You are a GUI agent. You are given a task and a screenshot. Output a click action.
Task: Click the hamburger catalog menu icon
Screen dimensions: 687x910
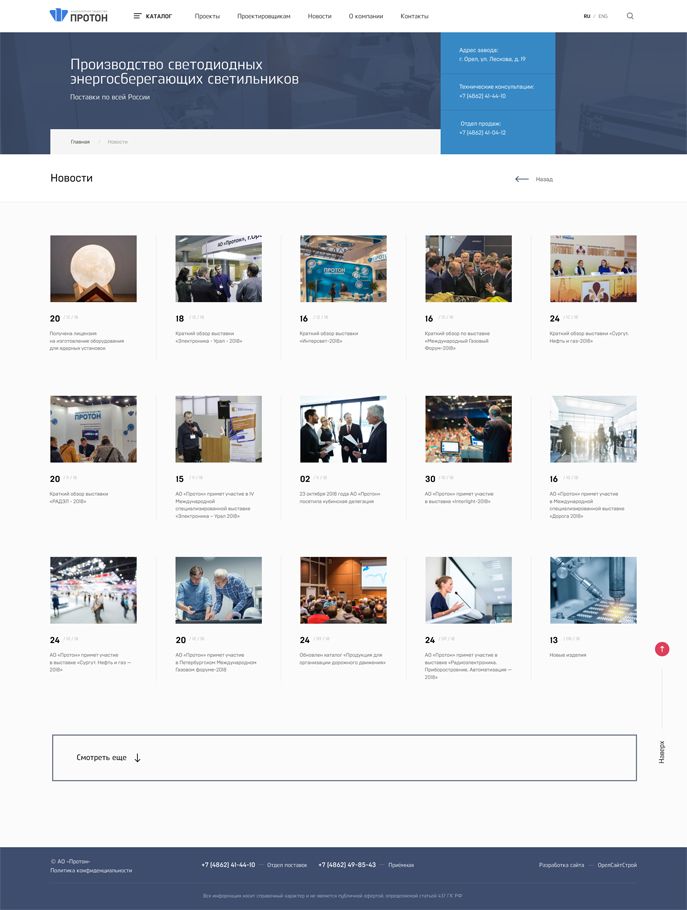[x=138, y=16]
